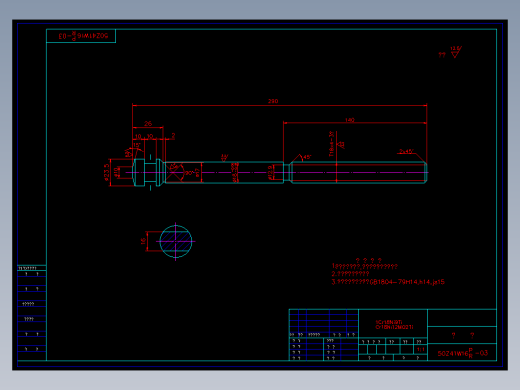
Task: Click the ø23.5 diameter dimension
Action: (106, 172)
